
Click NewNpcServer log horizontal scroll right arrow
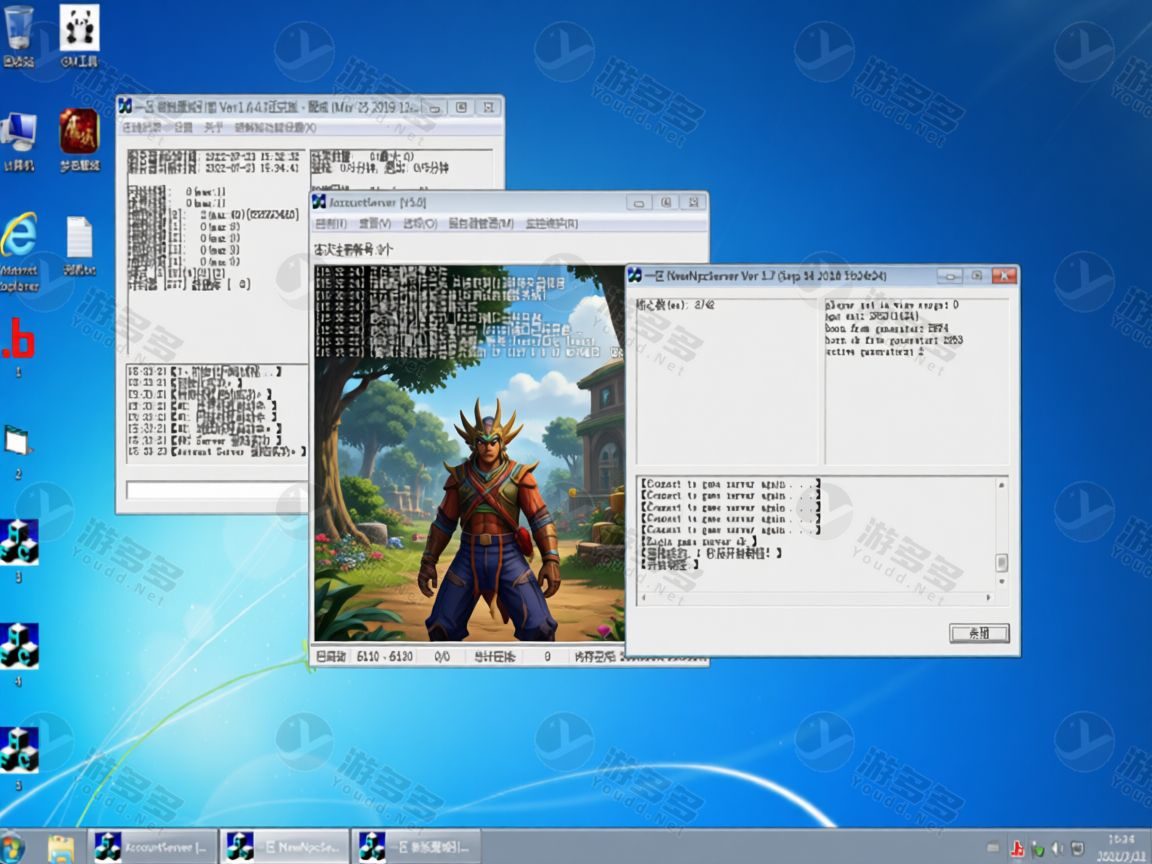click(x=988, y=597)
